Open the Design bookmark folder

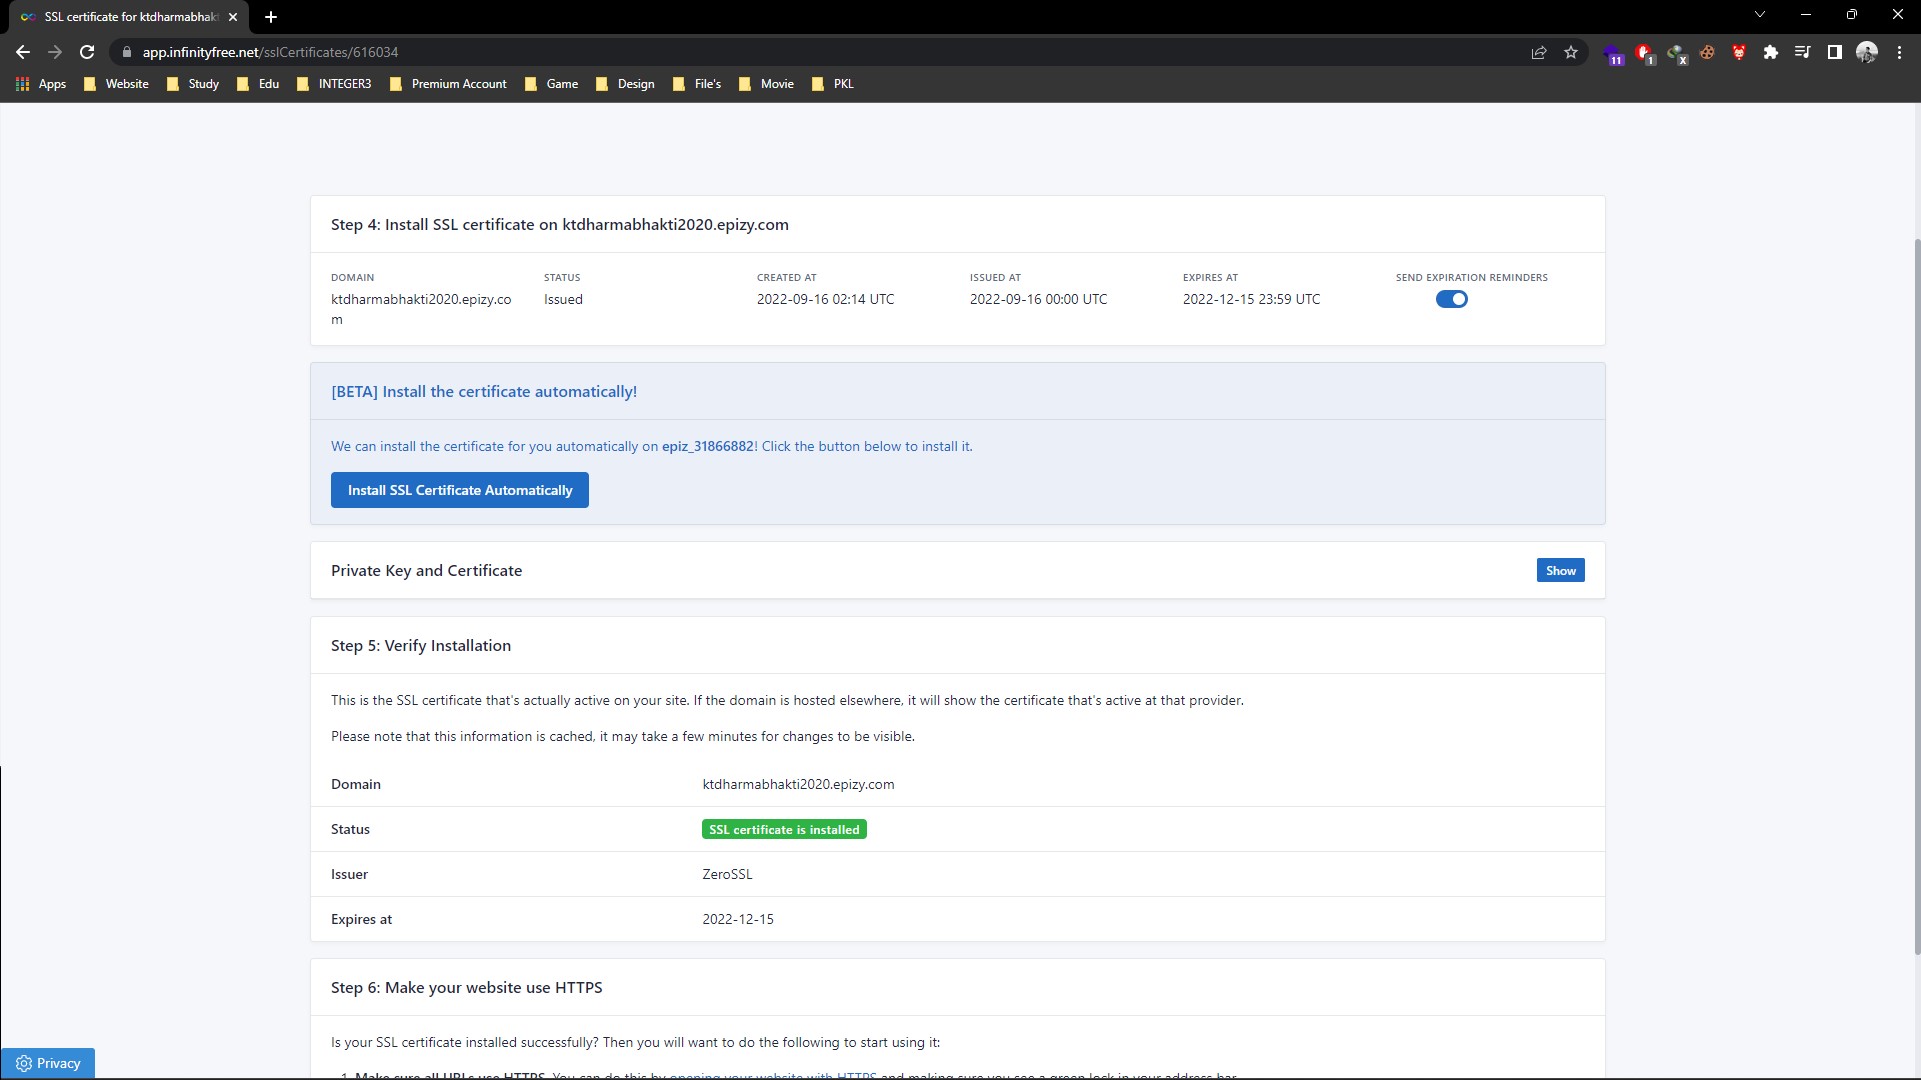click(x=625, y=84)
